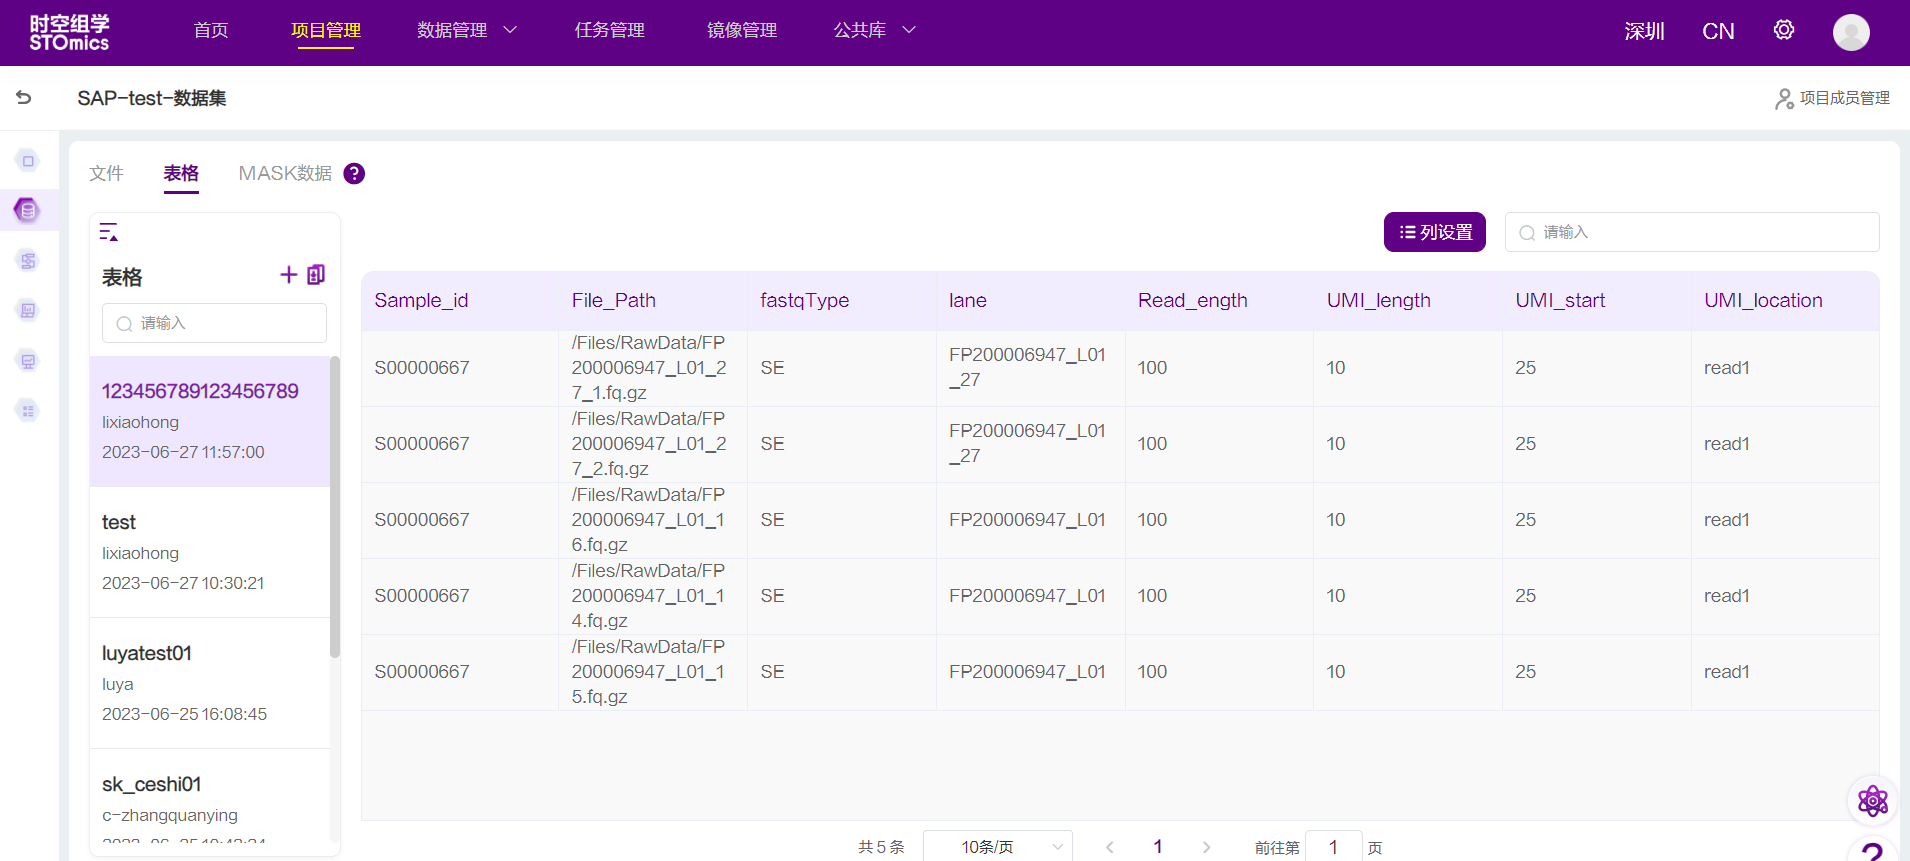This screenshot has width=1910, height=861.
Task: Select the database icon in left sidebar
Action: click(x=28, y=210)
